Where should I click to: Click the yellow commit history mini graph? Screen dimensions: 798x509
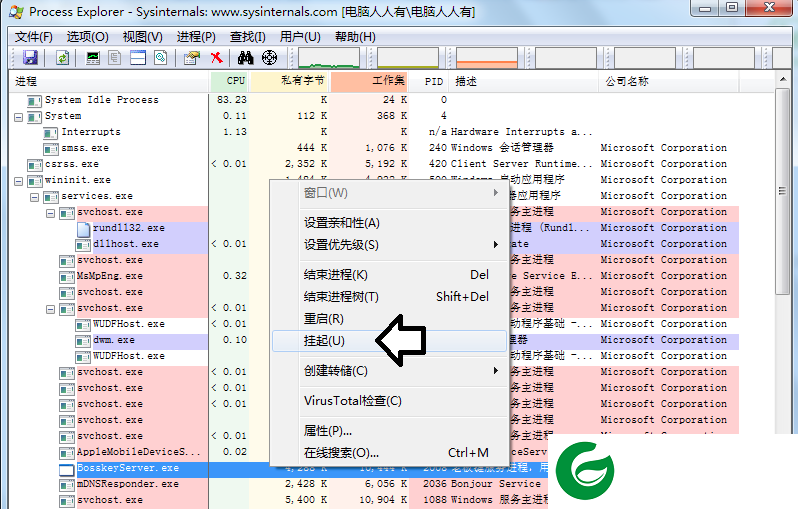(x=408, y=58)
